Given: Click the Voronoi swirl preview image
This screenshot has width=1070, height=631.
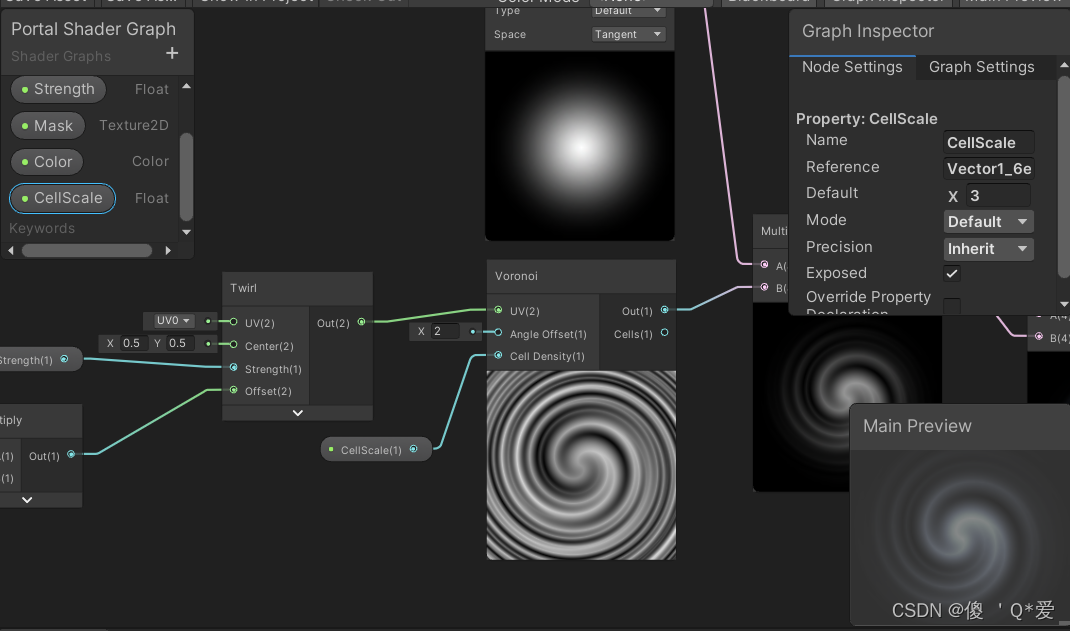Looking at the screenshot, I should coord(581,465).
